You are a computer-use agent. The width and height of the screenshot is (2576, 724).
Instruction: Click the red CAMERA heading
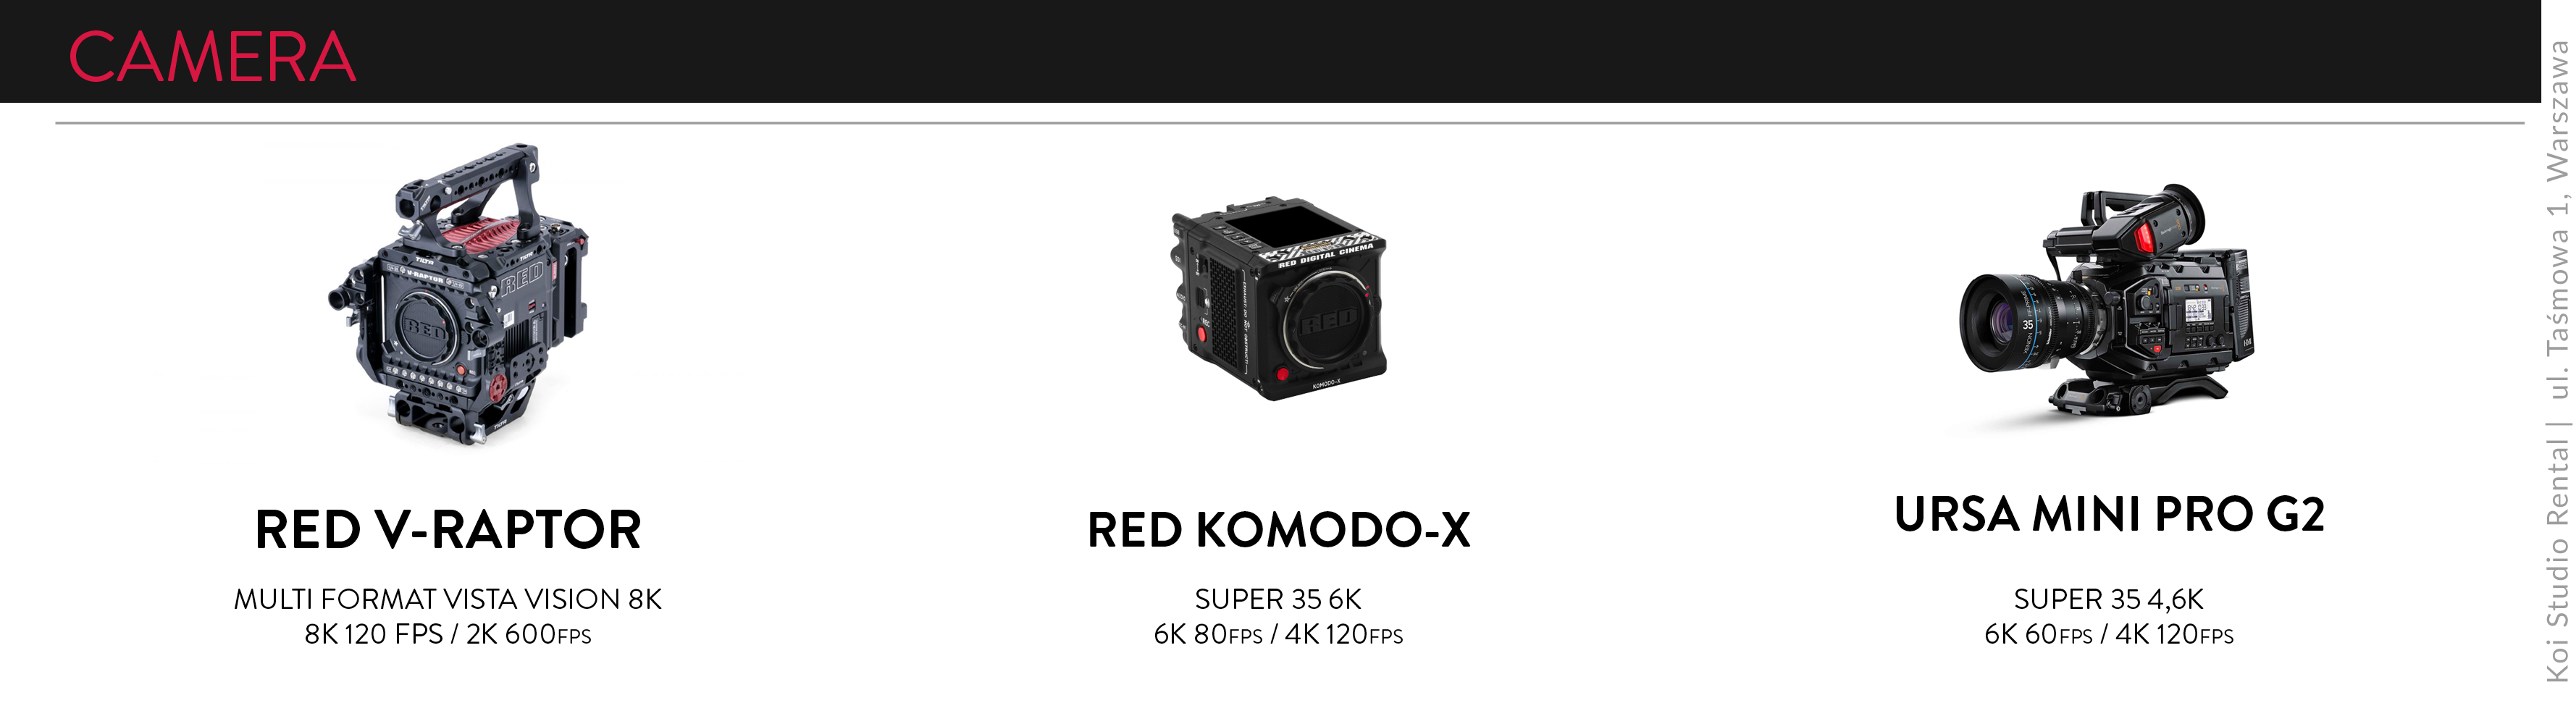click(212, 56)
